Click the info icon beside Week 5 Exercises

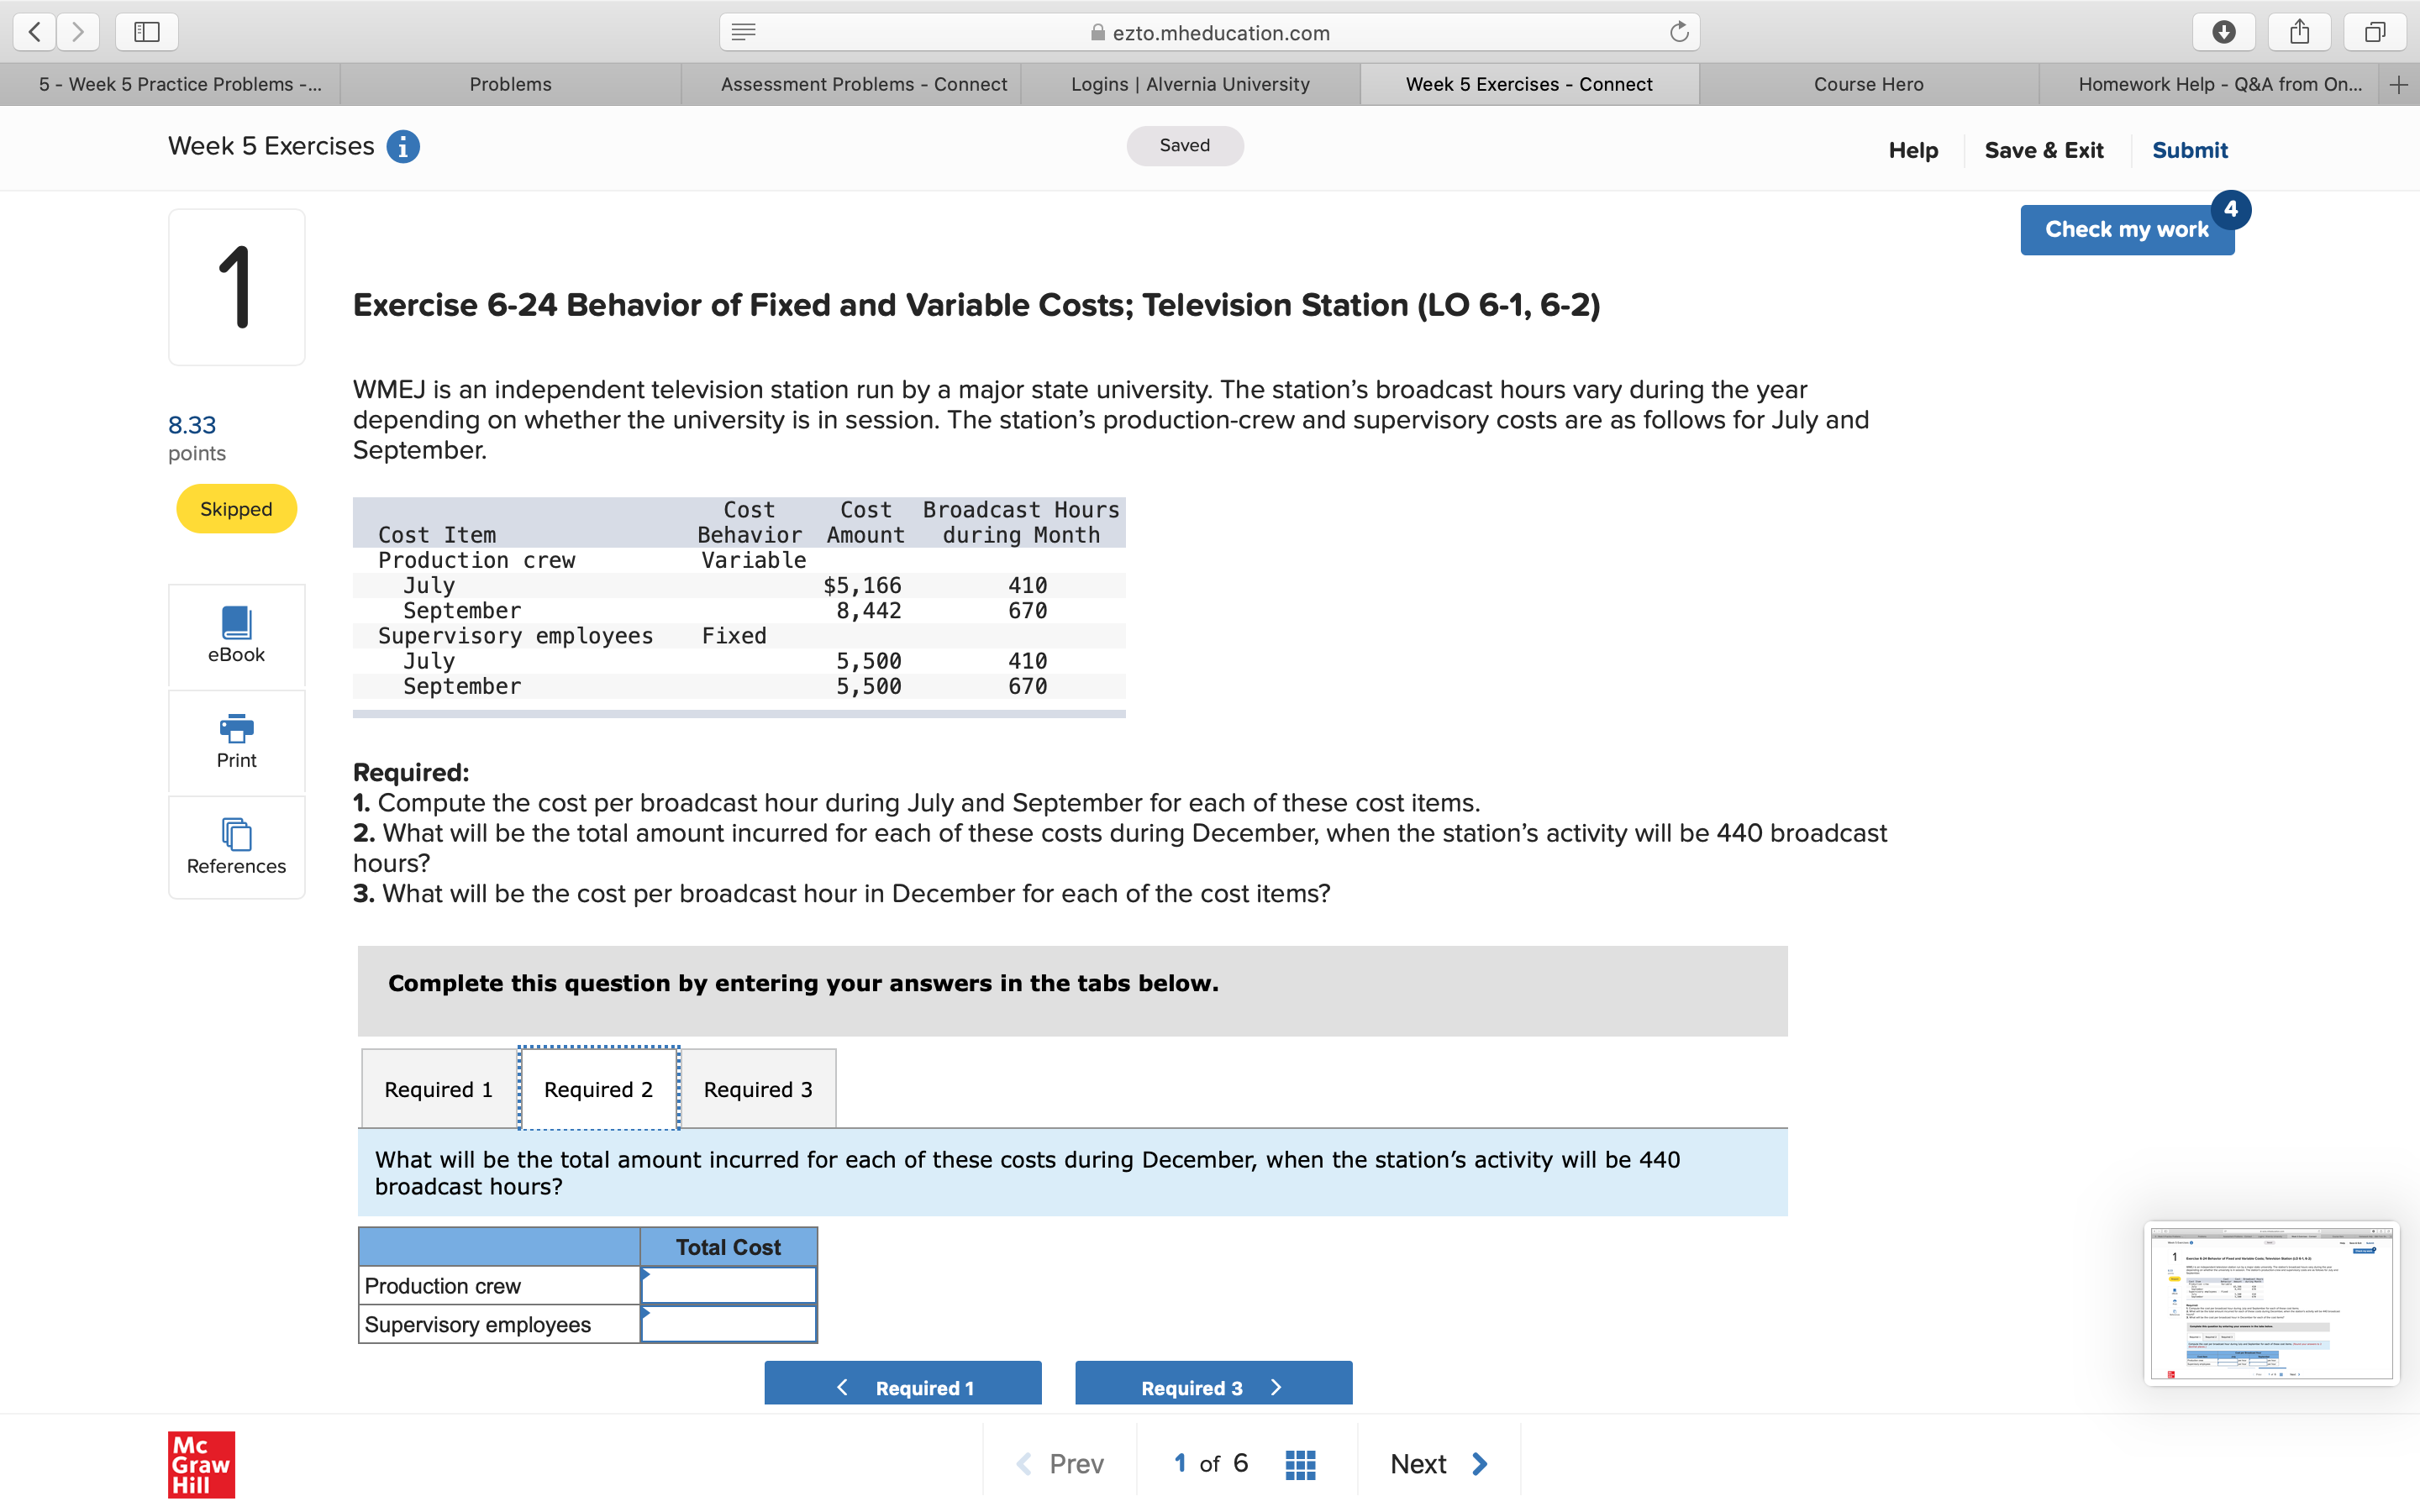403,147
